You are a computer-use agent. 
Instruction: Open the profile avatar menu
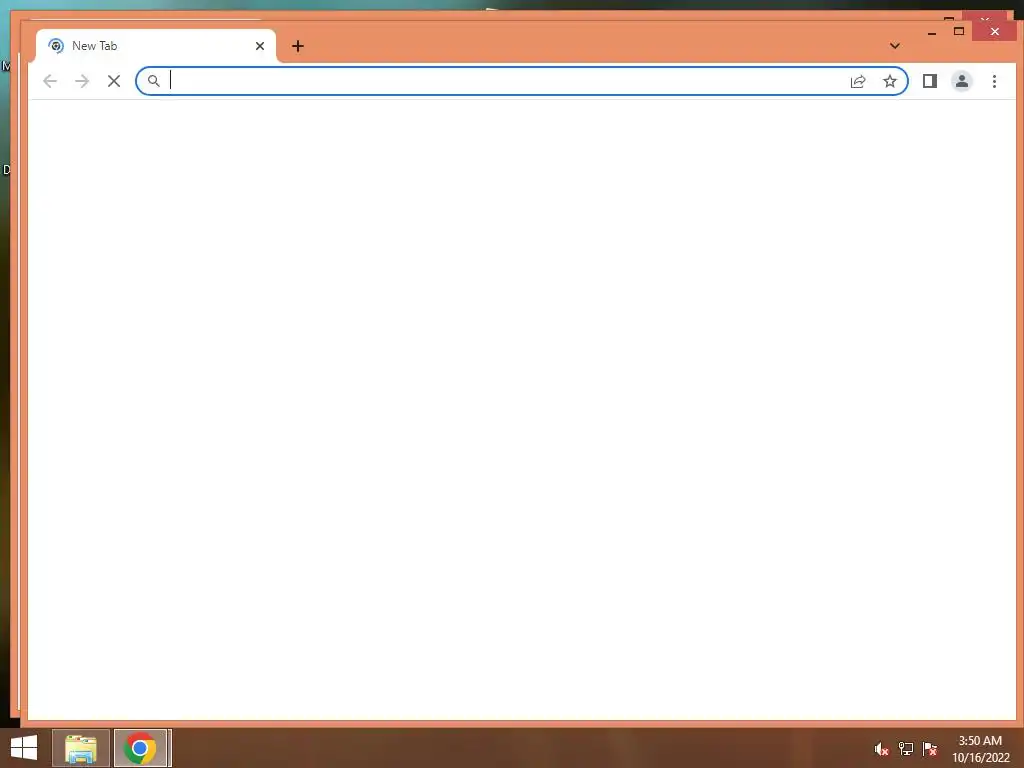961,81
